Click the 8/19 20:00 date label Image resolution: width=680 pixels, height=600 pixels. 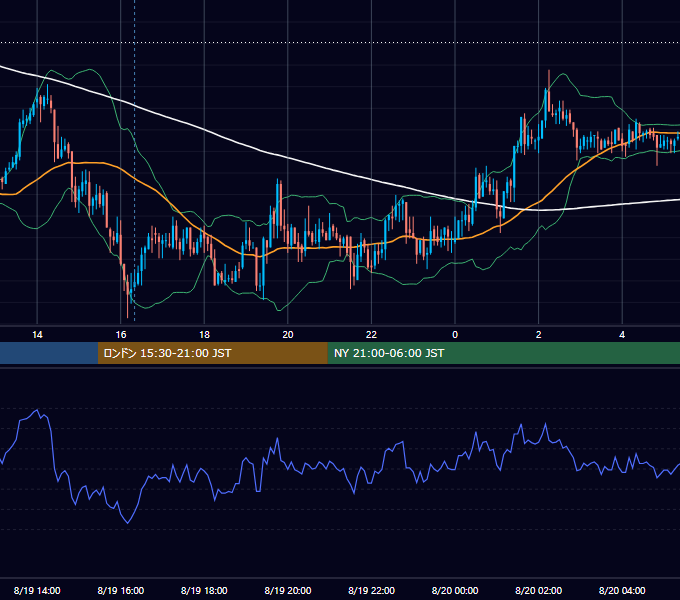click(288, 590)
